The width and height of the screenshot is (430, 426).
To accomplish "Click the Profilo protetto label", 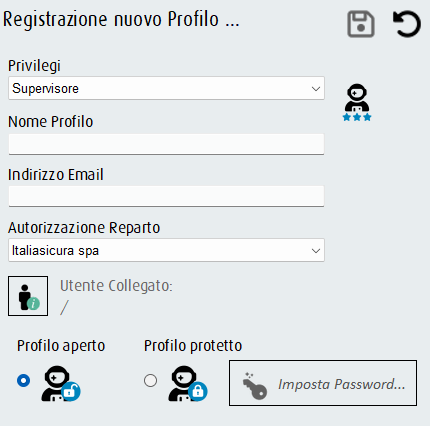I will pyautogui.click(x=193, y=346).
